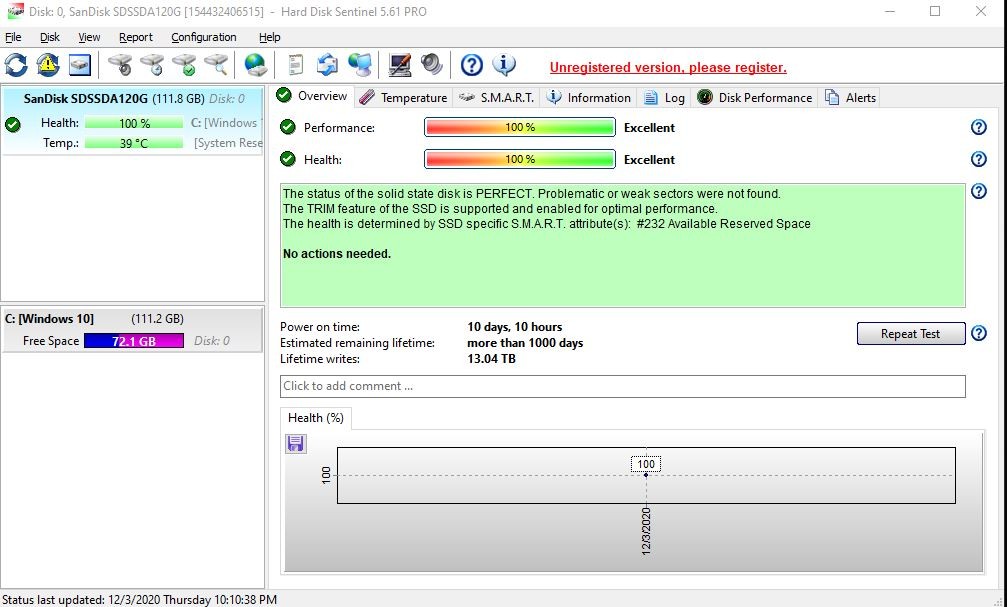Click Unregistered version, please register link
Viewport: 1007px width, 607px height.
tap(668, 67)
